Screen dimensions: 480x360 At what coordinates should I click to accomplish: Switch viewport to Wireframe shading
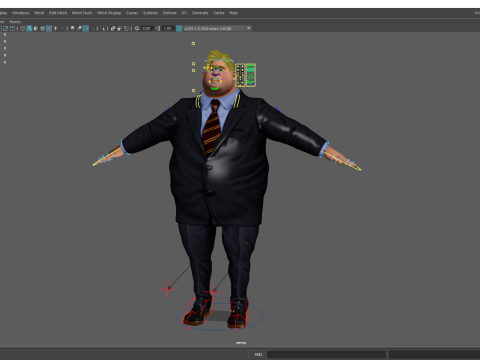[22, 28]
